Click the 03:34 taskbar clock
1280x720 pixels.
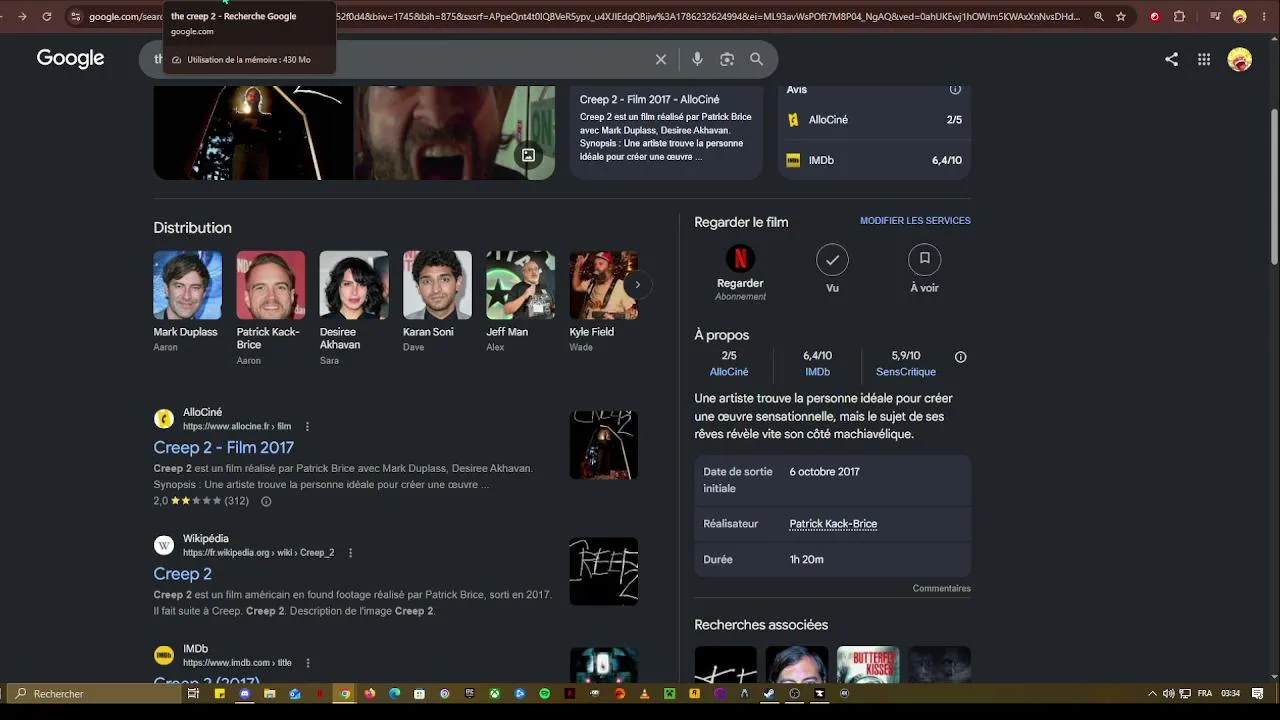[1231, 694]
